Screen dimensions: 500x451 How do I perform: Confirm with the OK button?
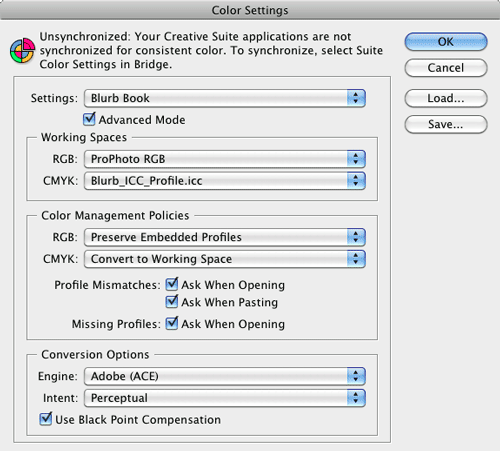446,42
